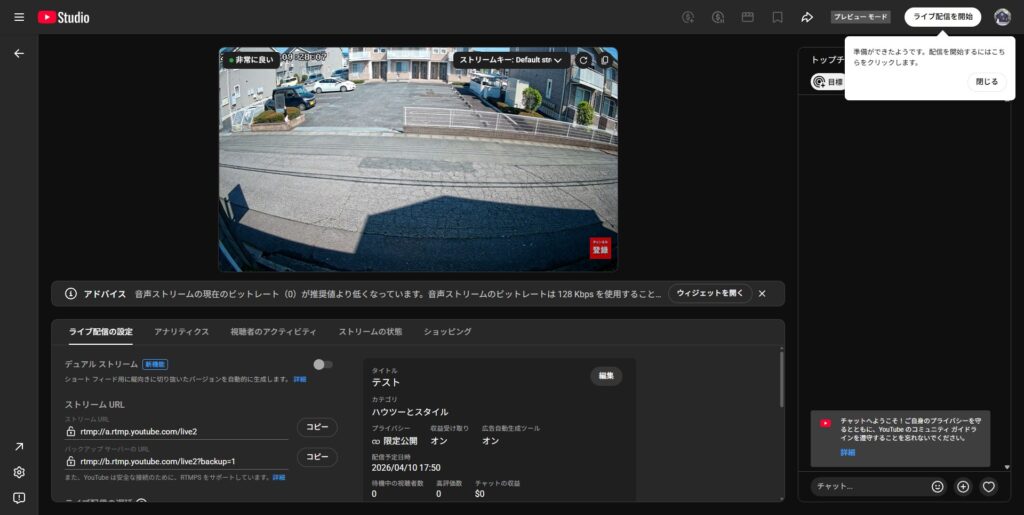
Task: Click the lock icon beside the backup server URL
Action: tap(71, 461)
